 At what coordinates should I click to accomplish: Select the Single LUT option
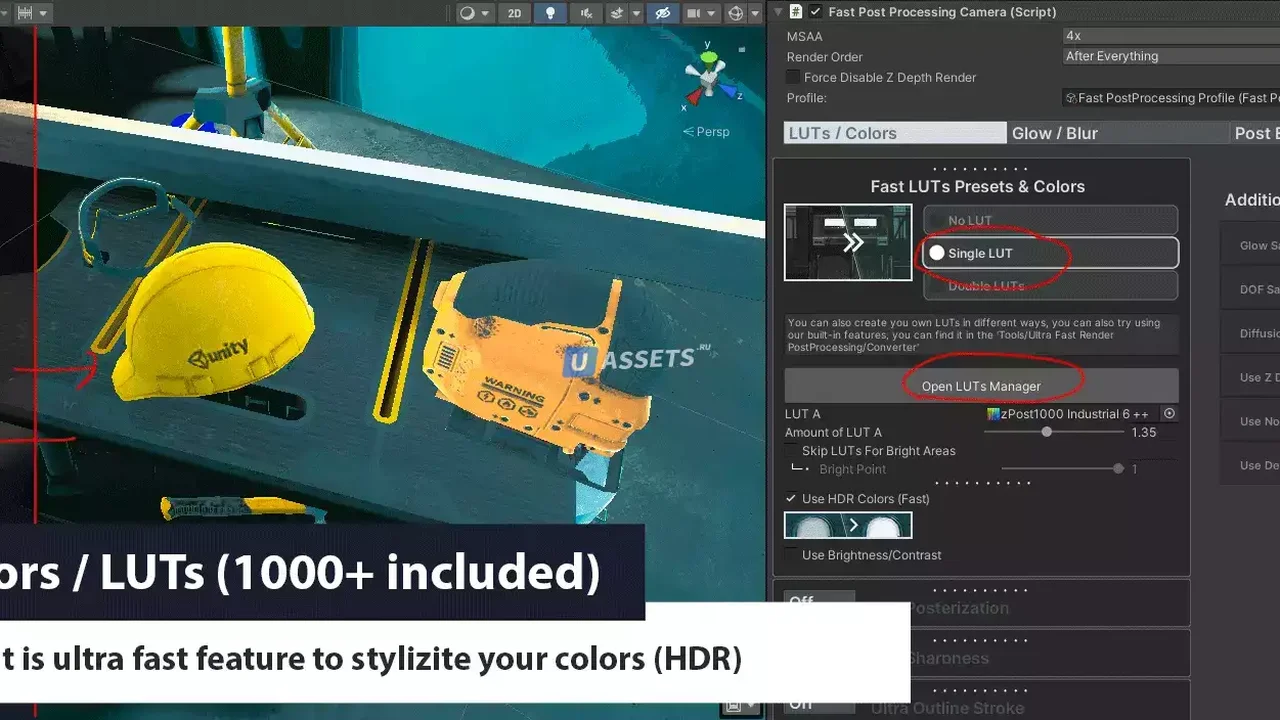(x=1050, y=253)
